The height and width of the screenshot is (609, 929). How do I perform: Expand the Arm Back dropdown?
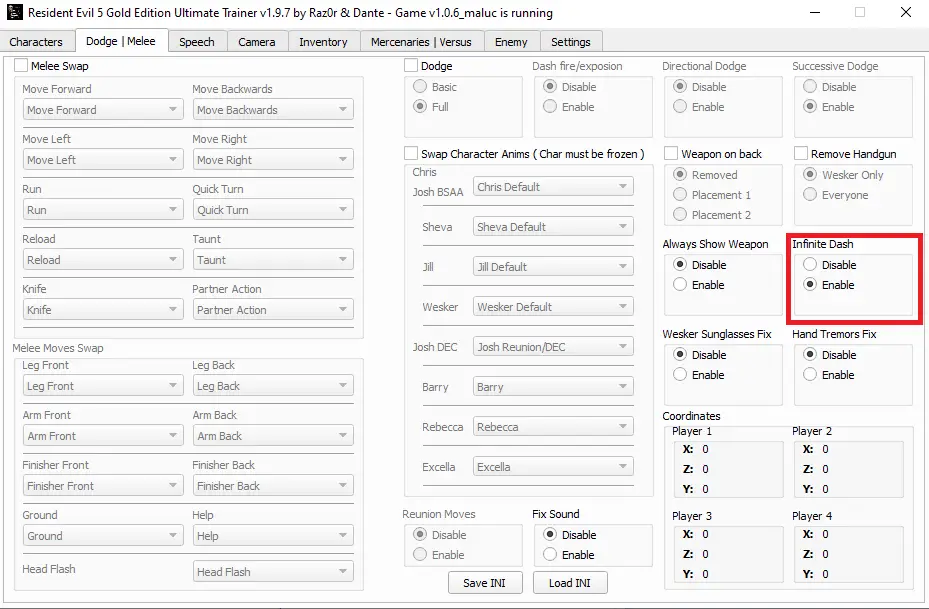pyautogui.click(x=273, y=436)
